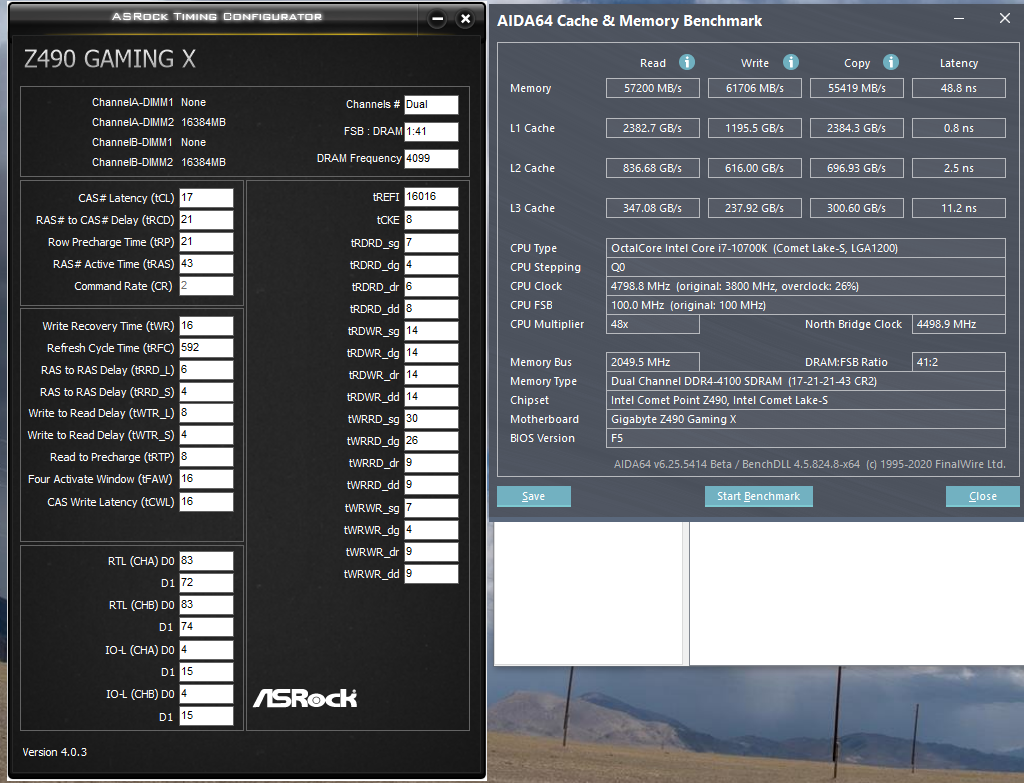Click Memory Latency result 48.8 ns
1024x783 pixels.
coord(958,88)
